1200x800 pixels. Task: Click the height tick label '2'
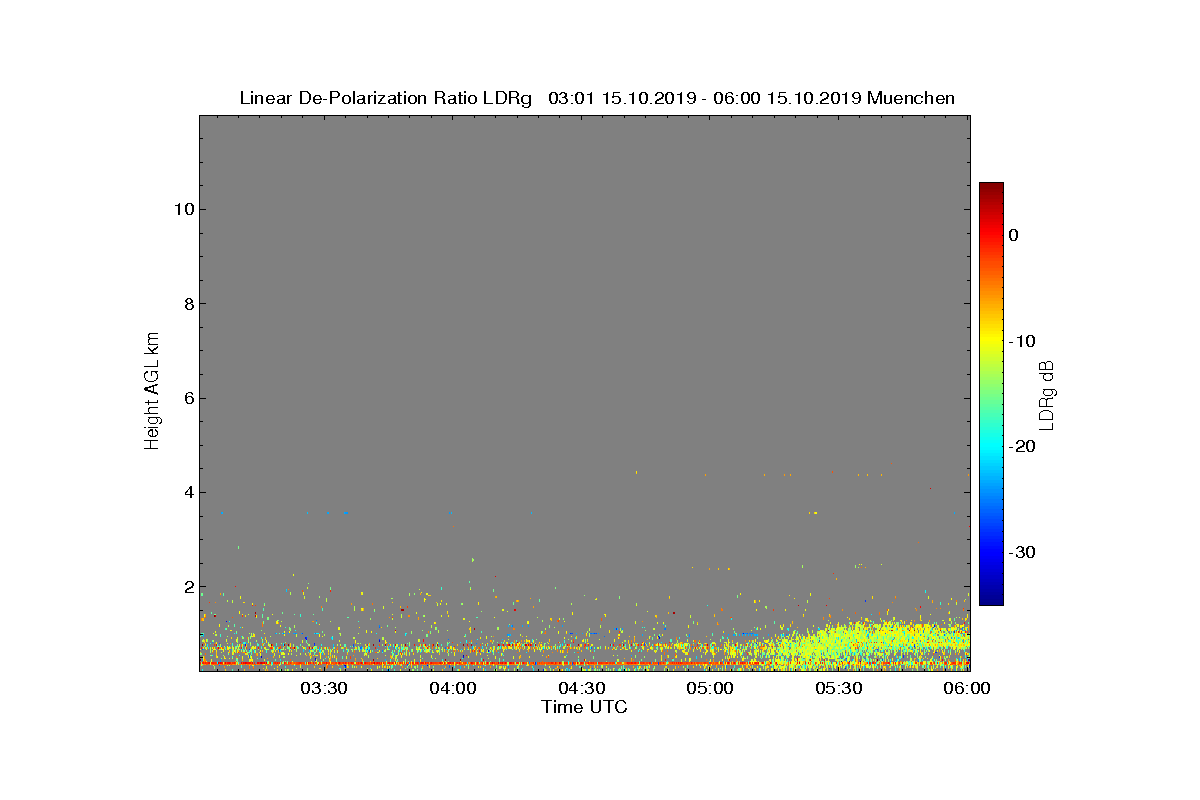pyautogui.click(x=187, y=587)
